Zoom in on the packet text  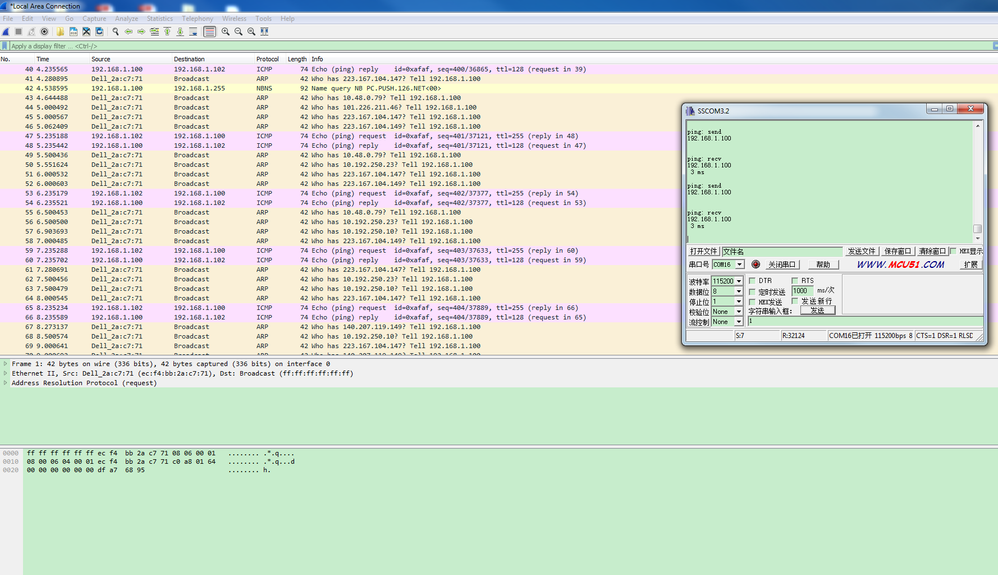pos(225,32)
